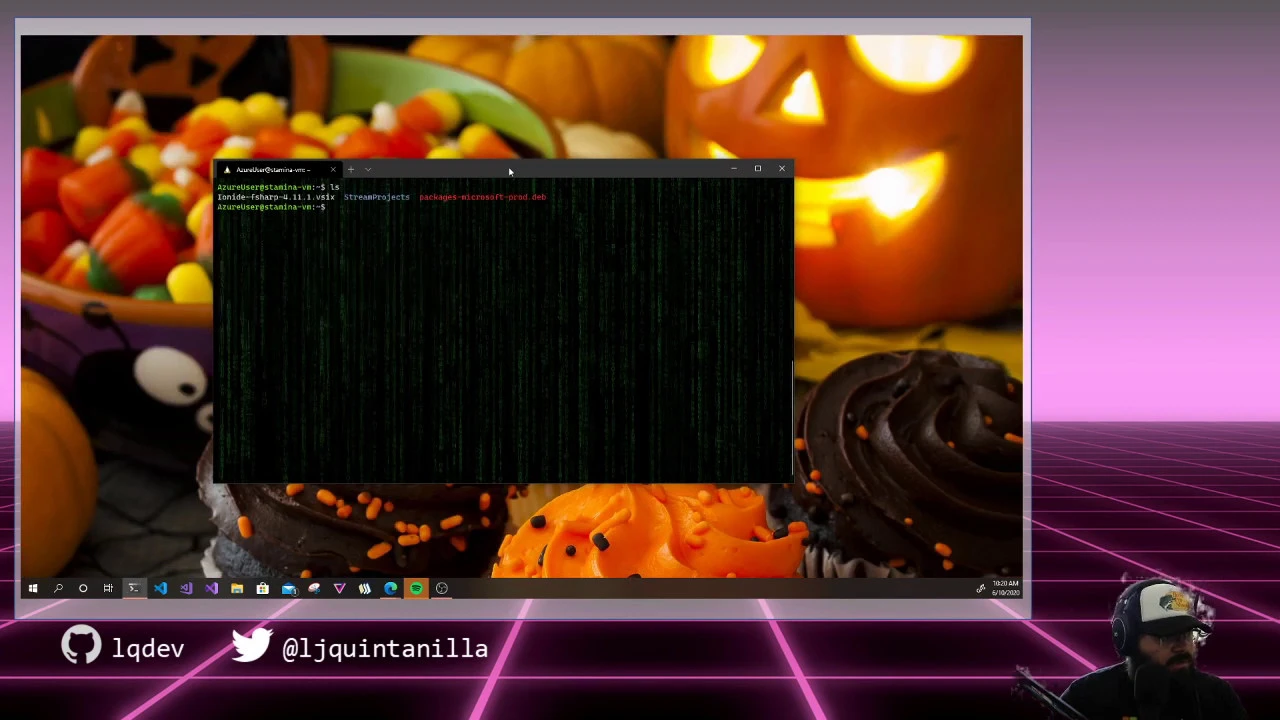
Task: Click system tray icon beside clock
Action: [x=981, y=588]
